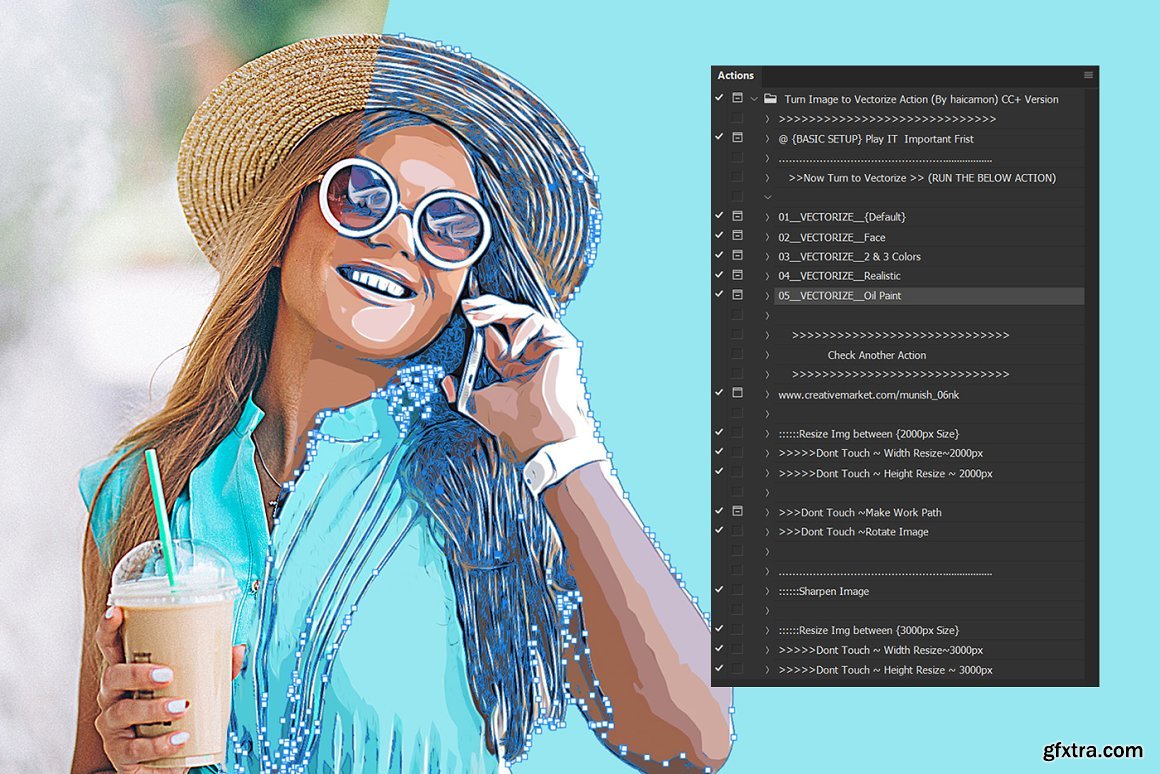
Task: Expand the 05__VECTORIZE__Oil Paint action steps
Action: 767,296
